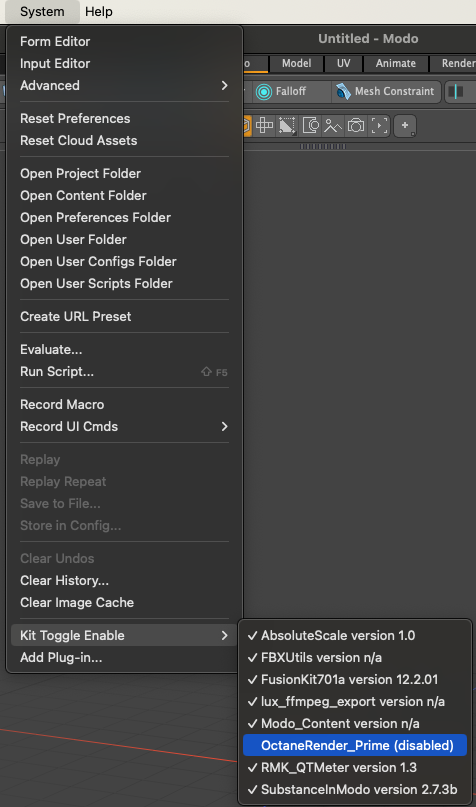Click the viewport divider grip handle
The image size is (476, 807).
pyautogui.click(x=323, y=147)
